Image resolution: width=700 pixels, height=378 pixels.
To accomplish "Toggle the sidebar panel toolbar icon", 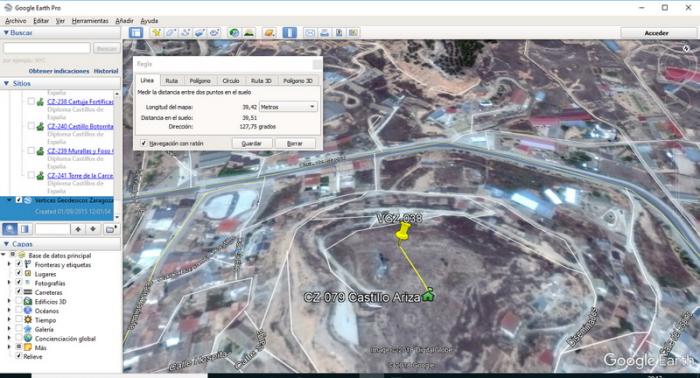I will click(x=136, y=33).
